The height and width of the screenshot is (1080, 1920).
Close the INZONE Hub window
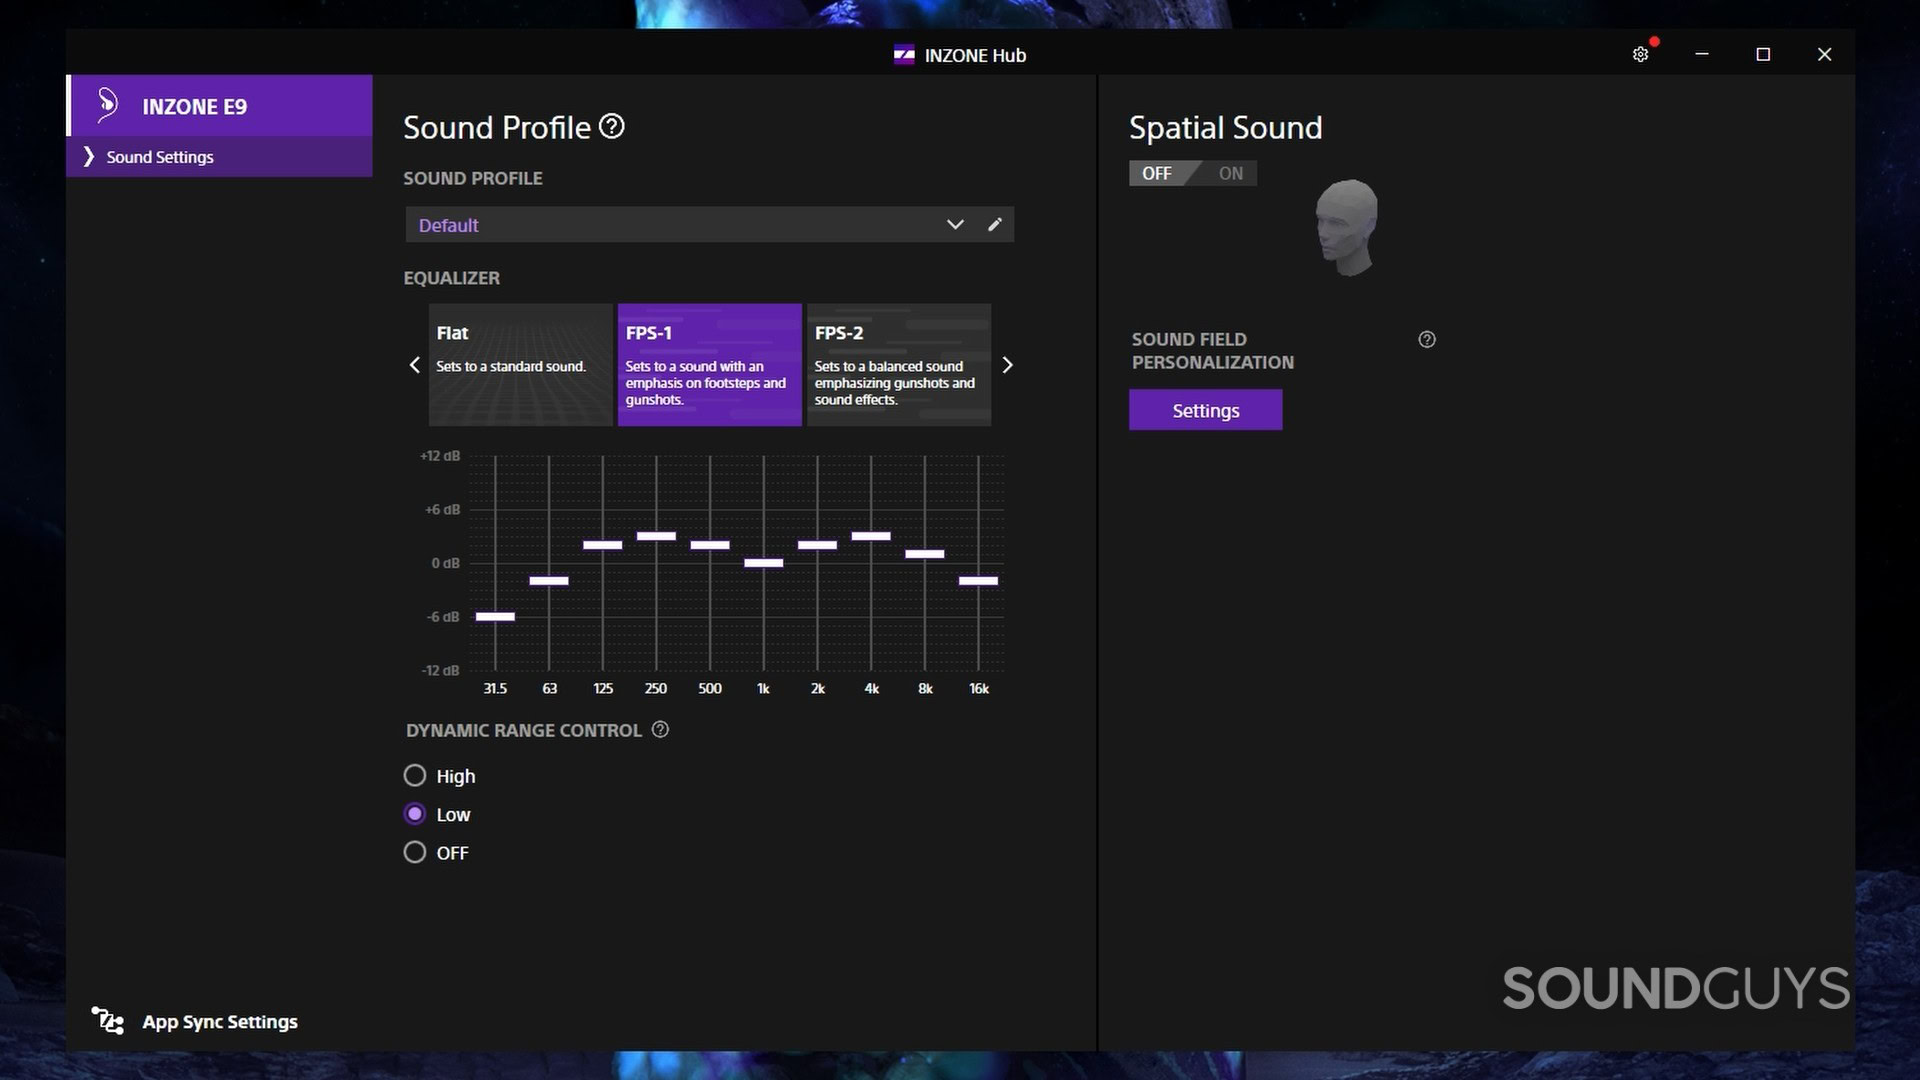[x=1824, y=54]
